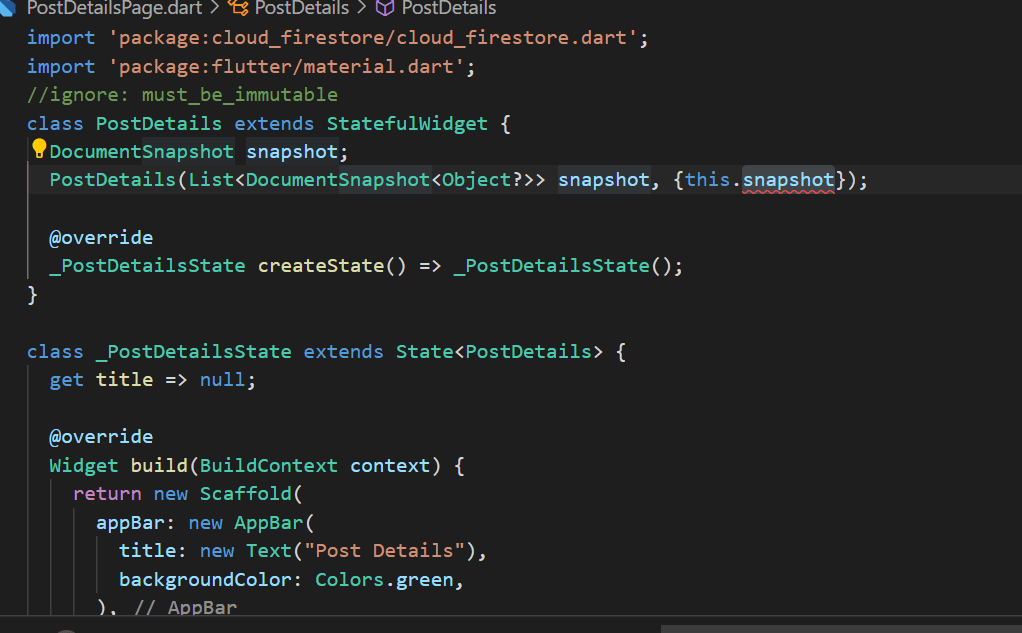Click State<PostDetails> superclass

[499, 352]
